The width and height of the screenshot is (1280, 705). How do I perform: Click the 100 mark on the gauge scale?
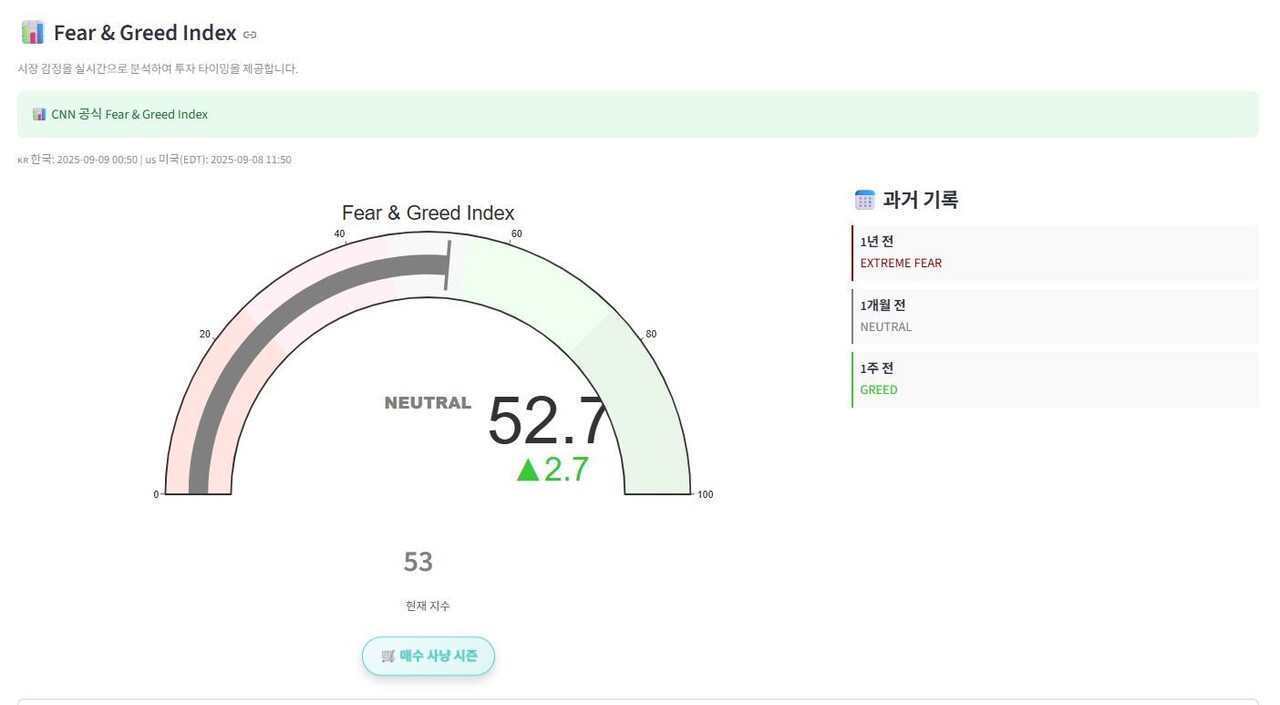(x=705, y=493)
